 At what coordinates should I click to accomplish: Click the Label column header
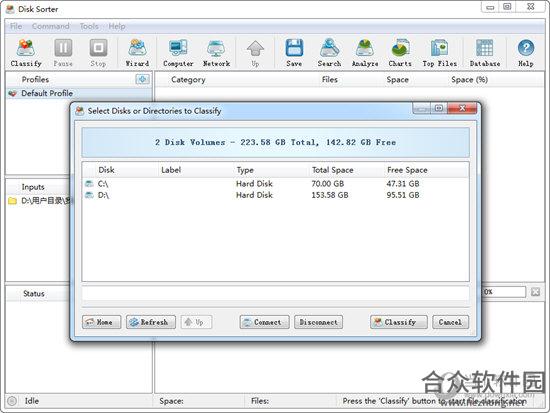tap(171, 170)
